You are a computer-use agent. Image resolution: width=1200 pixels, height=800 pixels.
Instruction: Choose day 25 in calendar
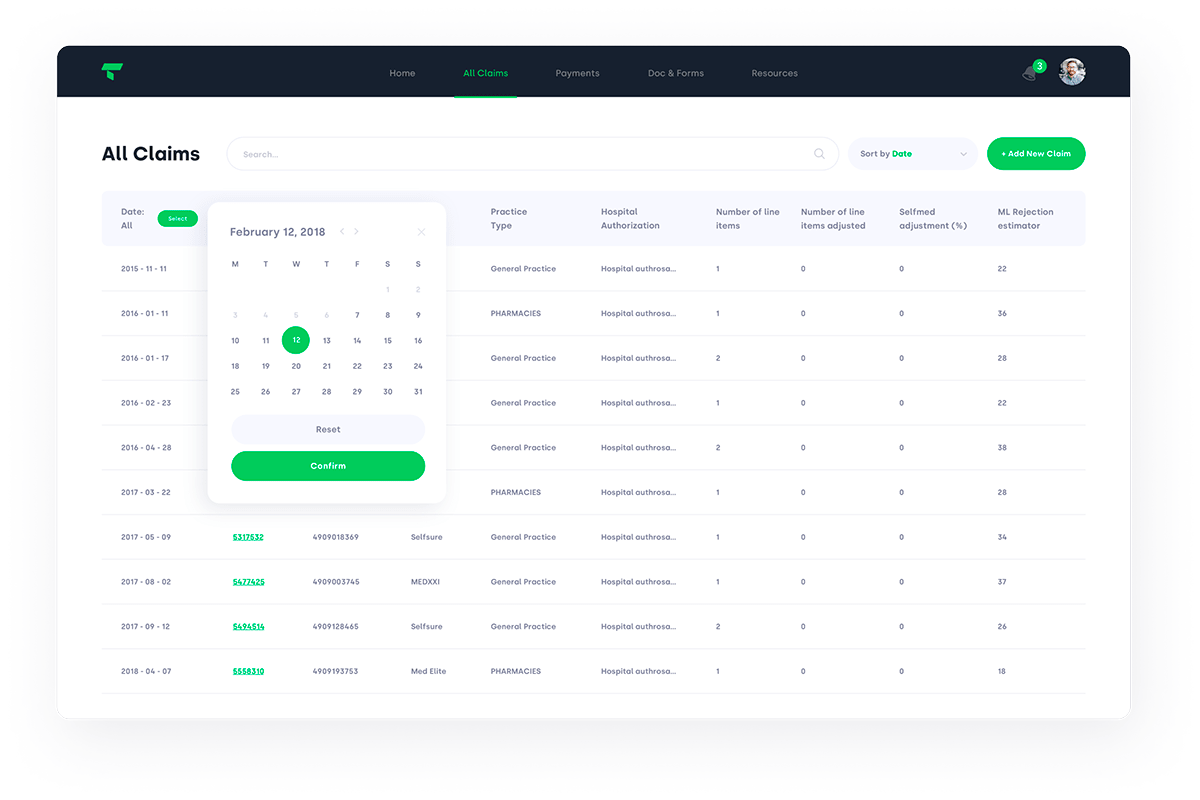click(x=235, y=392)
